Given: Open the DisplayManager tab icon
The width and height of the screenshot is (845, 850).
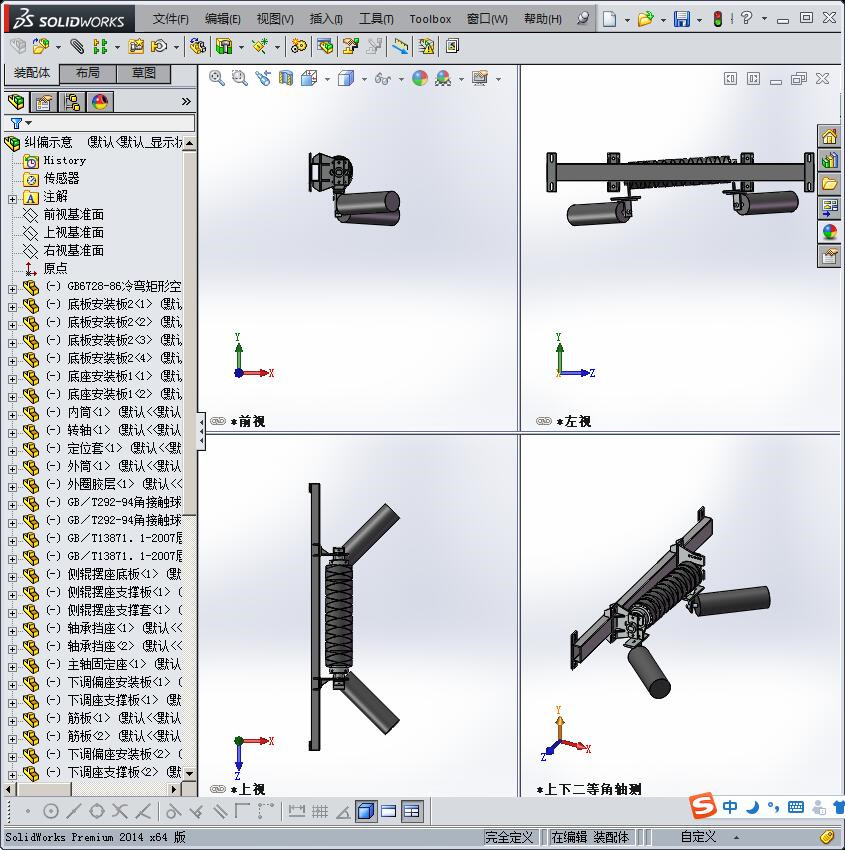Looking at the screenshot, I should (x=100, y=101).
